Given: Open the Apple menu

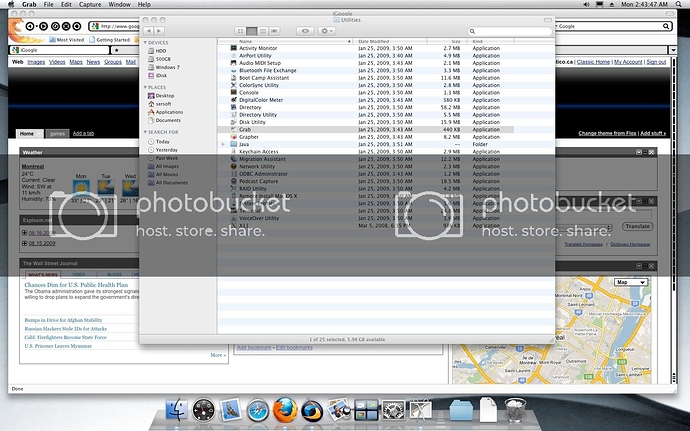Looking at the screenshot, I should 11,4.
